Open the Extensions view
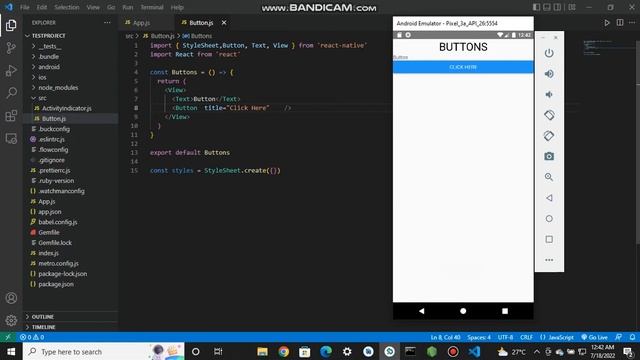 (11, 116)
